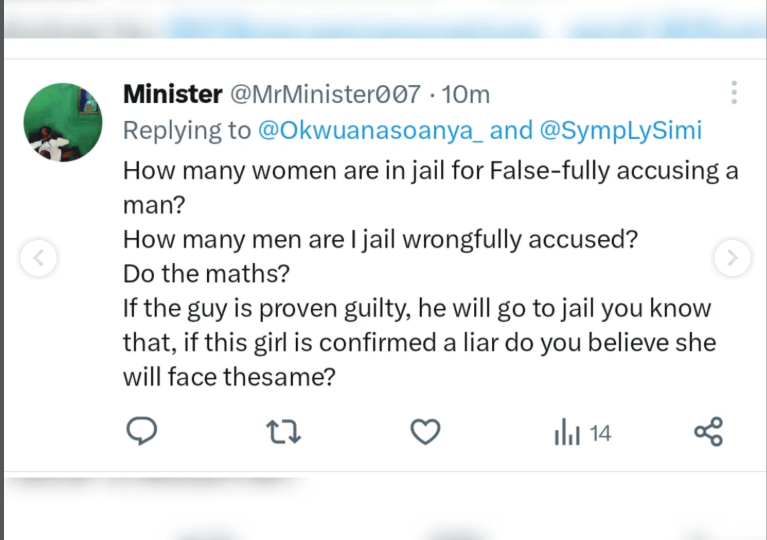The width and height of the screenshot is (767, 540).
Task: Open the @MrMinister007 handle profile
Action: pyautogui.click(x=326, y=95)
